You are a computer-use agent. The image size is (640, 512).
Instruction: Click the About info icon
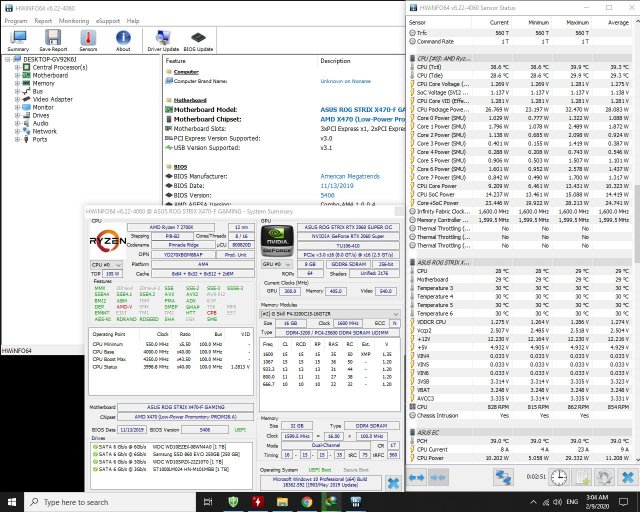pos(123,36)
